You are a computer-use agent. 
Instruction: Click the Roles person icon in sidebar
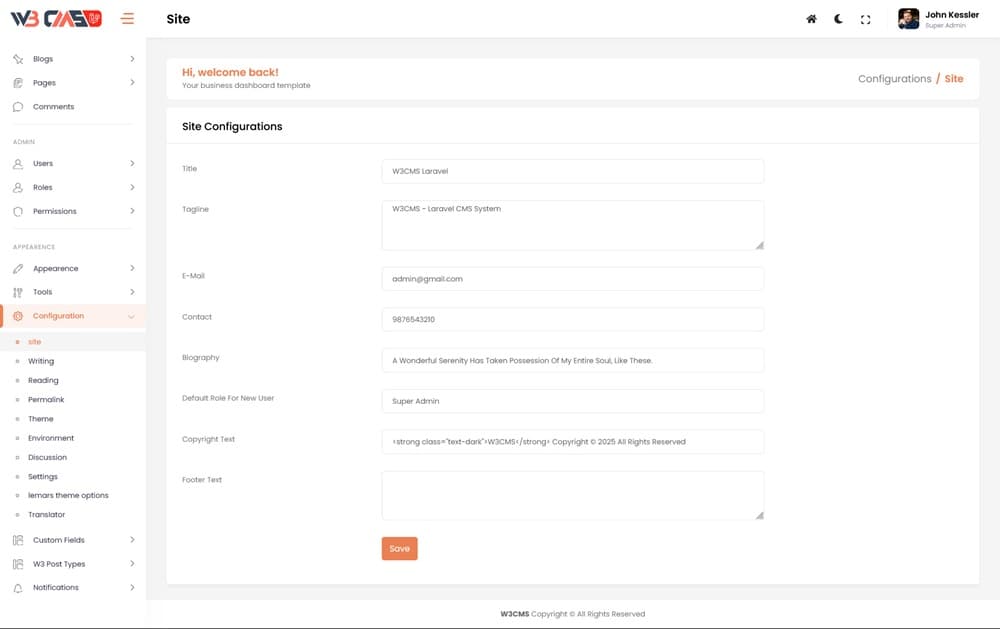click(18, 188)
